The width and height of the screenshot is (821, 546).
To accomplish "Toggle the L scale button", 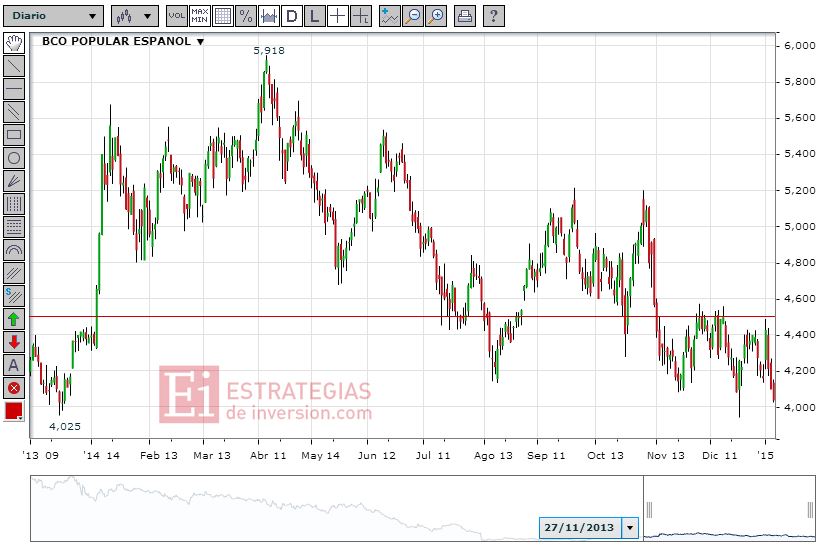I will click(x=315, y=16).
